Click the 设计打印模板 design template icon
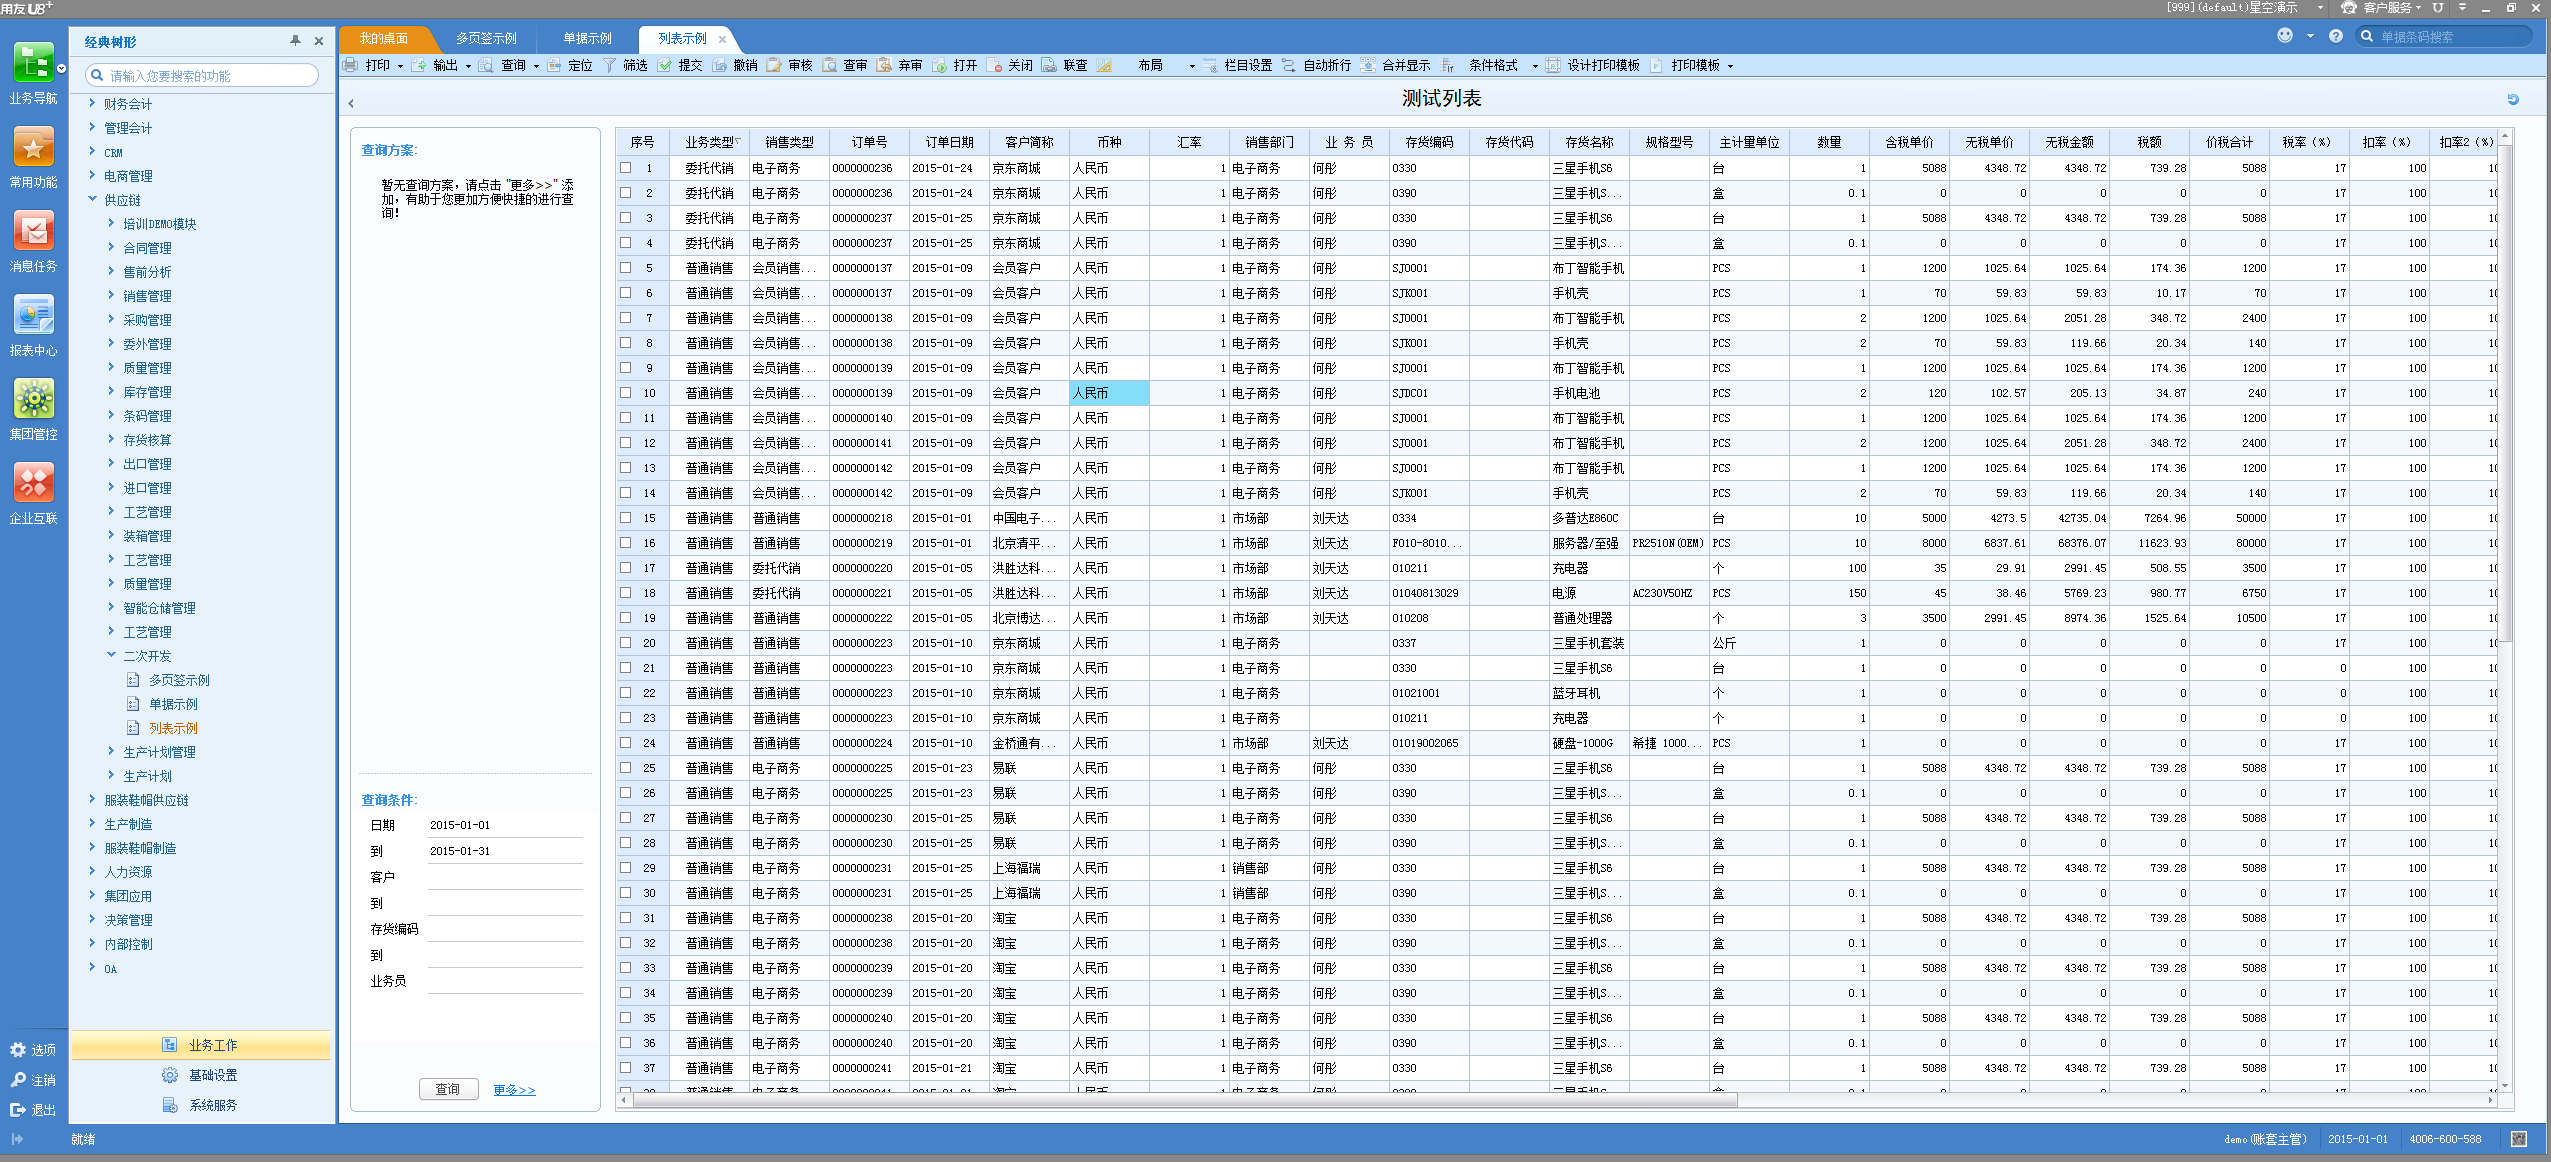The image size is (2551, 1162). tap(1553, 65)
